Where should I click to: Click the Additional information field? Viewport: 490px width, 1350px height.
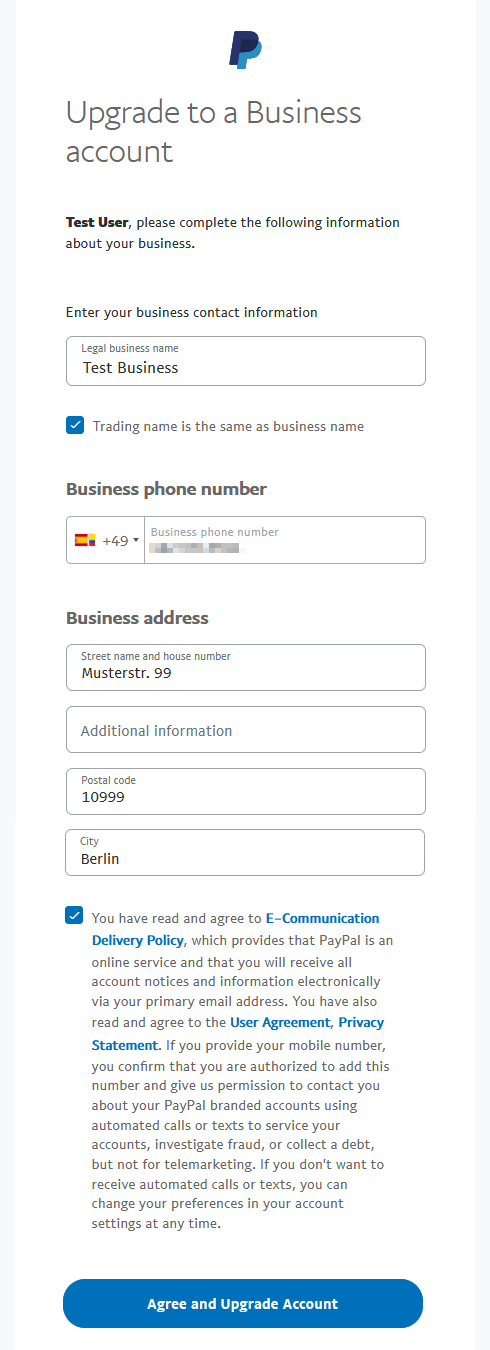[246, 730]
